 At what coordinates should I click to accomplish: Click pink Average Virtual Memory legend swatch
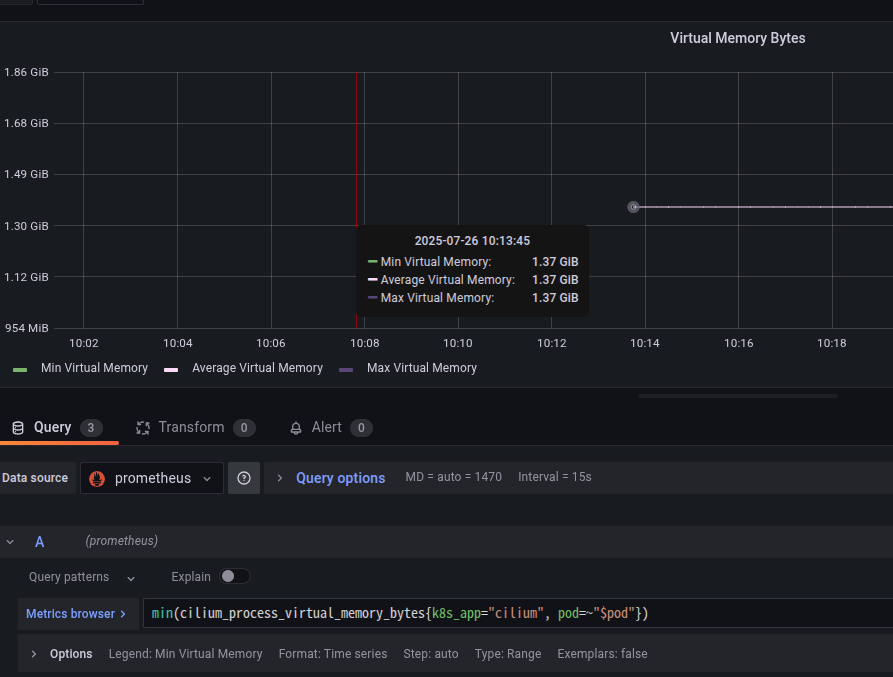[x=171, y=370]
